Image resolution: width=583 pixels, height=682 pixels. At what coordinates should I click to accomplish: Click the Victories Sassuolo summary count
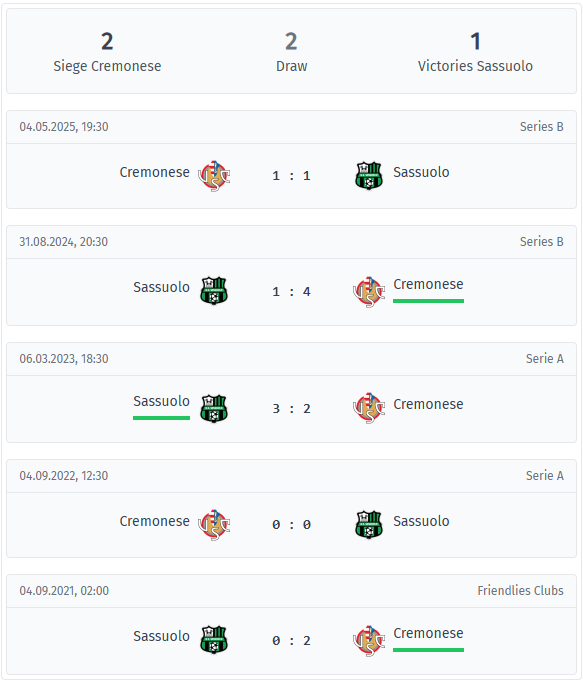(x=475, y=41)
